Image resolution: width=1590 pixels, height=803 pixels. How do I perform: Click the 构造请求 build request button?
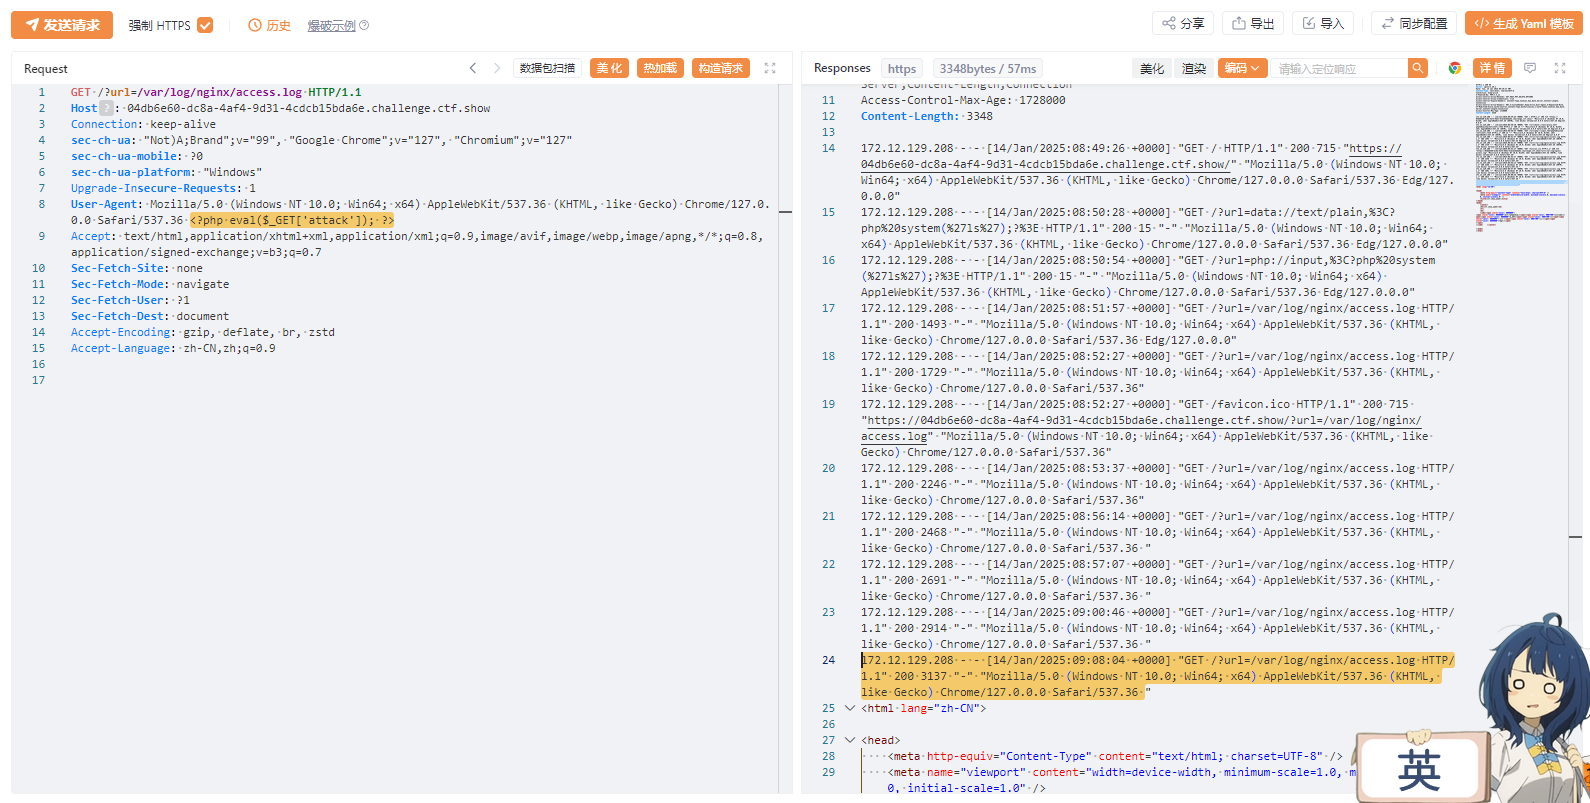[721, 68]
